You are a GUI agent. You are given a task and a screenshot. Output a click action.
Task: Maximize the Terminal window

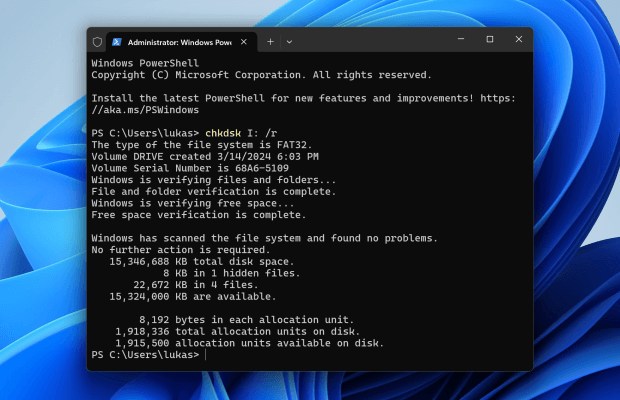coord(490,39)
